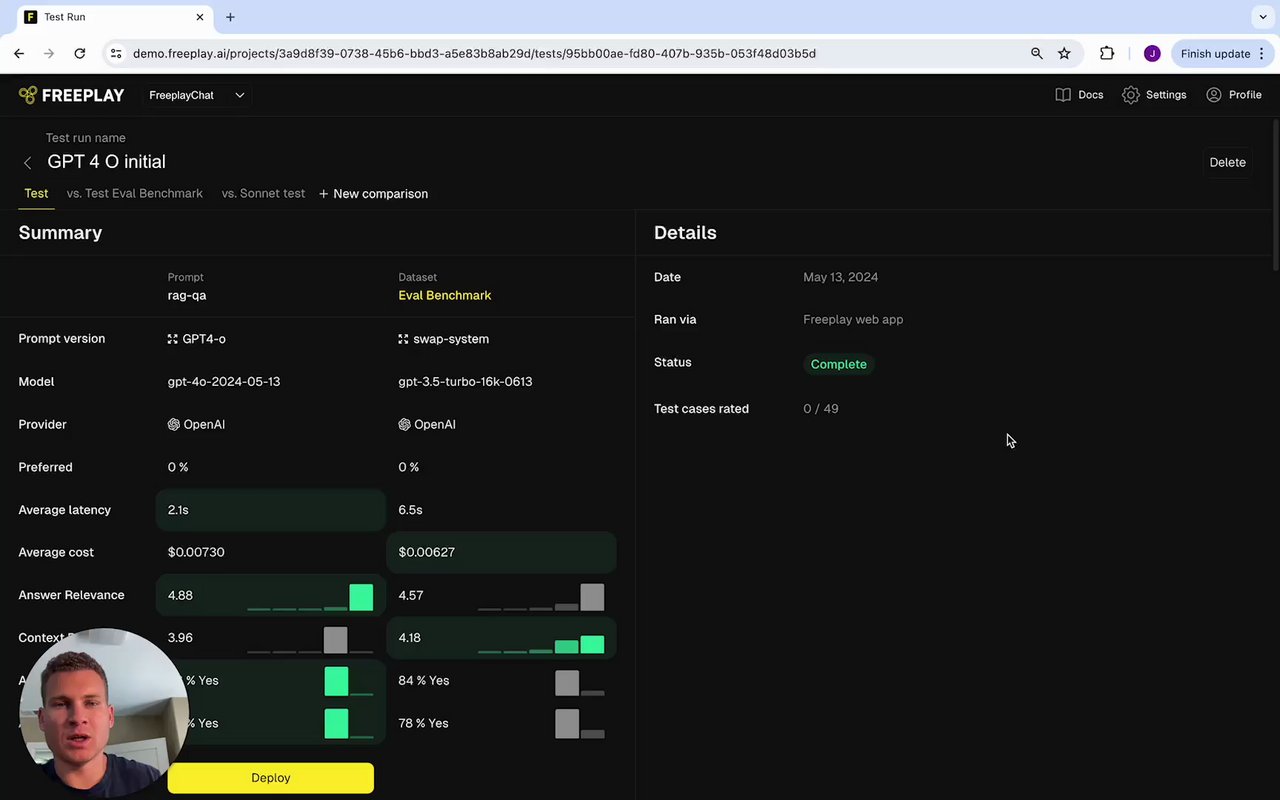The height and width of the screenshot is (800, 1280).
Task: Open site information icon in address bar
Action: (116, 53)
